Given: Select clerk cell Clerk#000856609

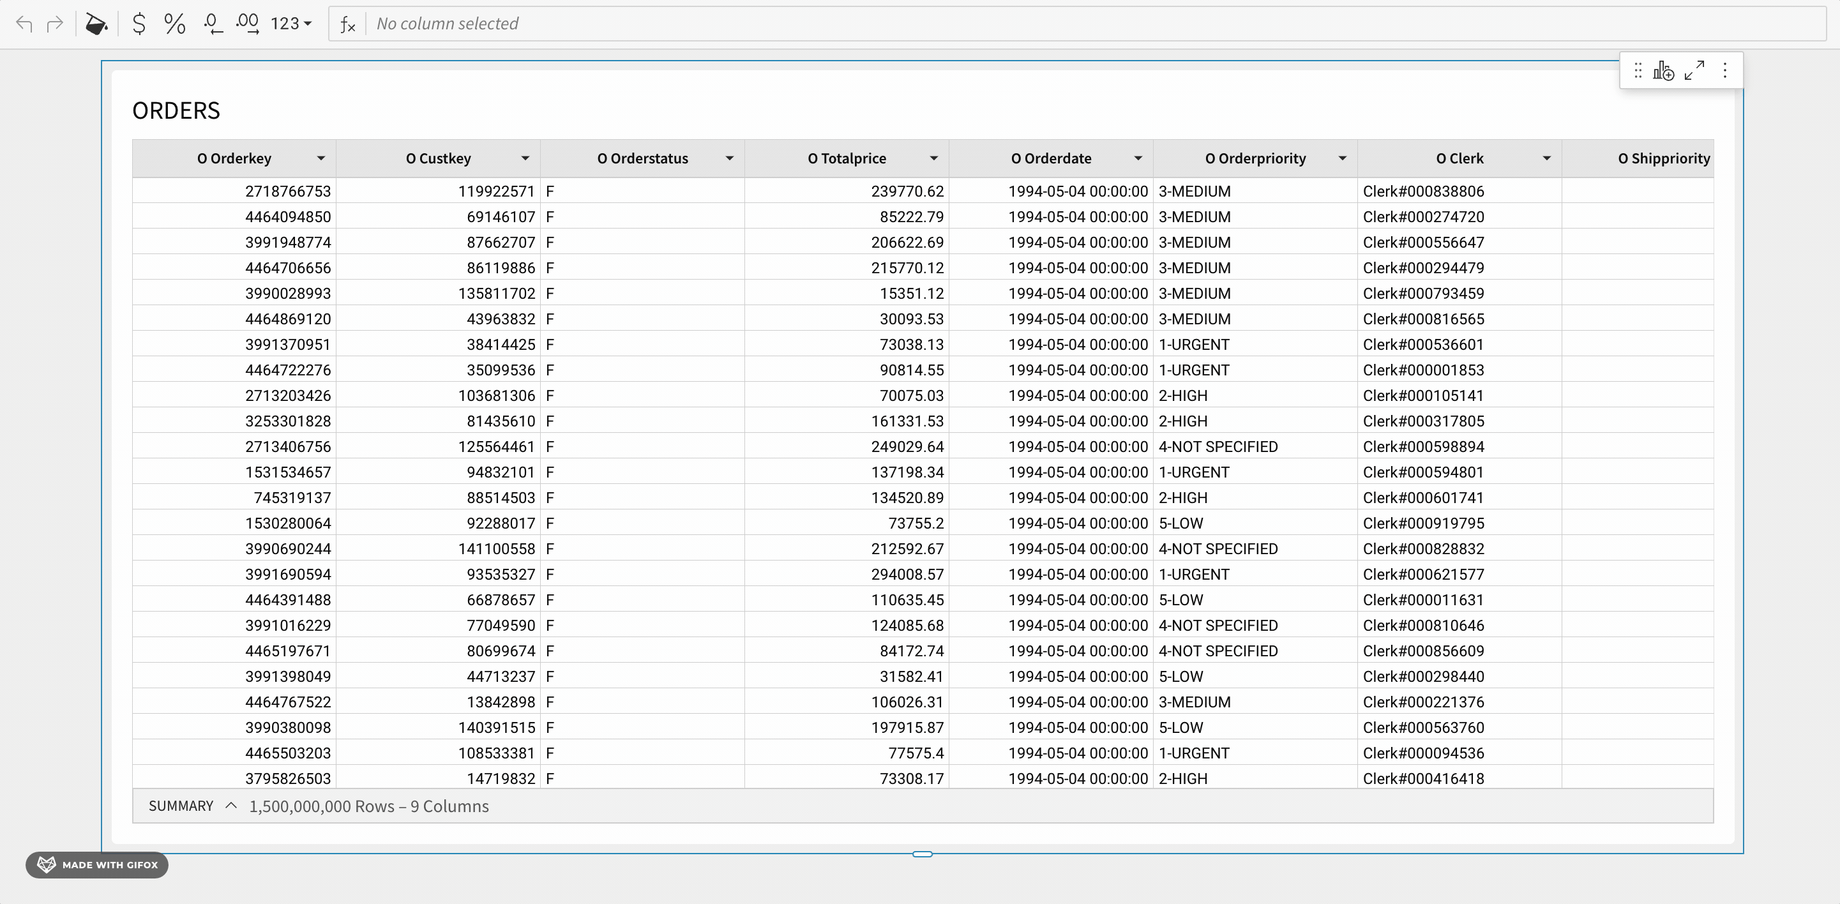Looking at the screenshot, I should [1459, 651].
